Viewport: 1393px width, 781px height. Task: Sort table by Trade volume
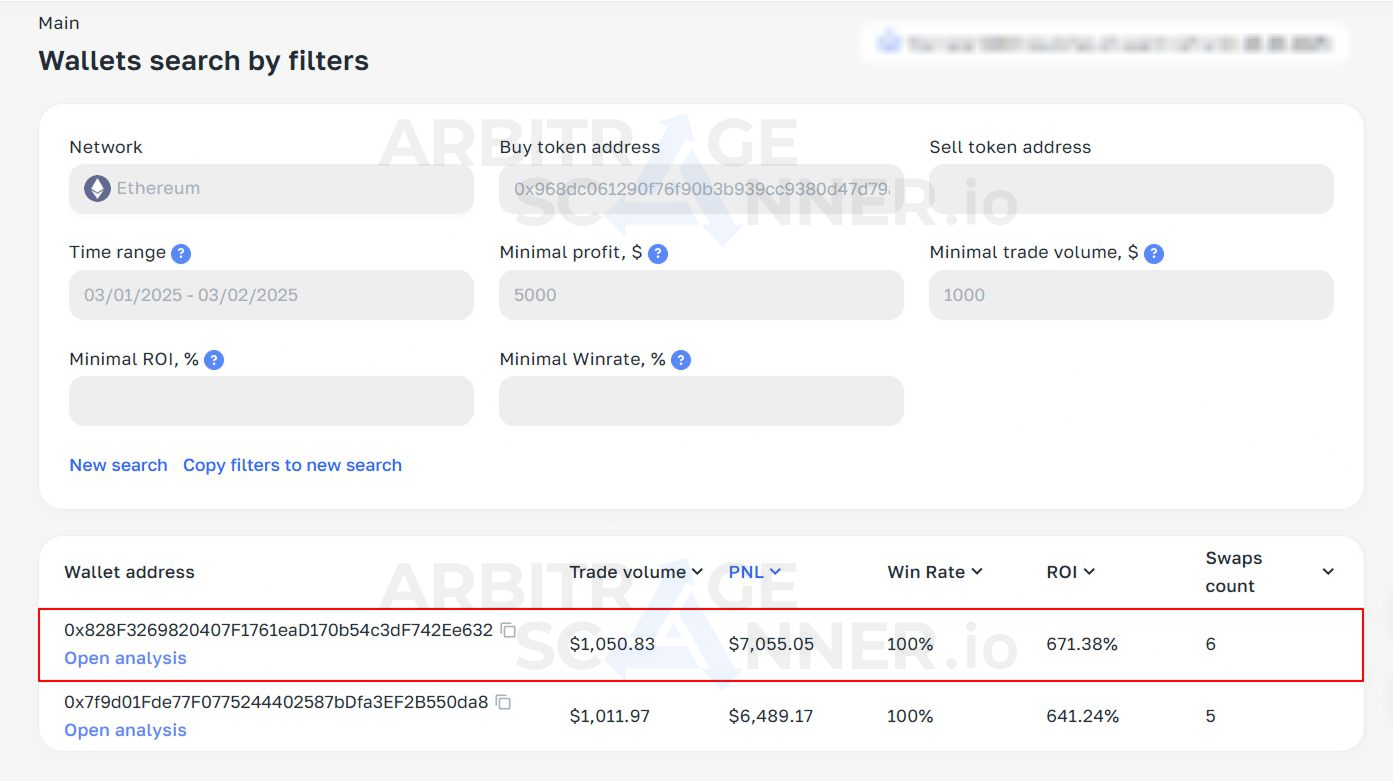(x=637, y=572)
